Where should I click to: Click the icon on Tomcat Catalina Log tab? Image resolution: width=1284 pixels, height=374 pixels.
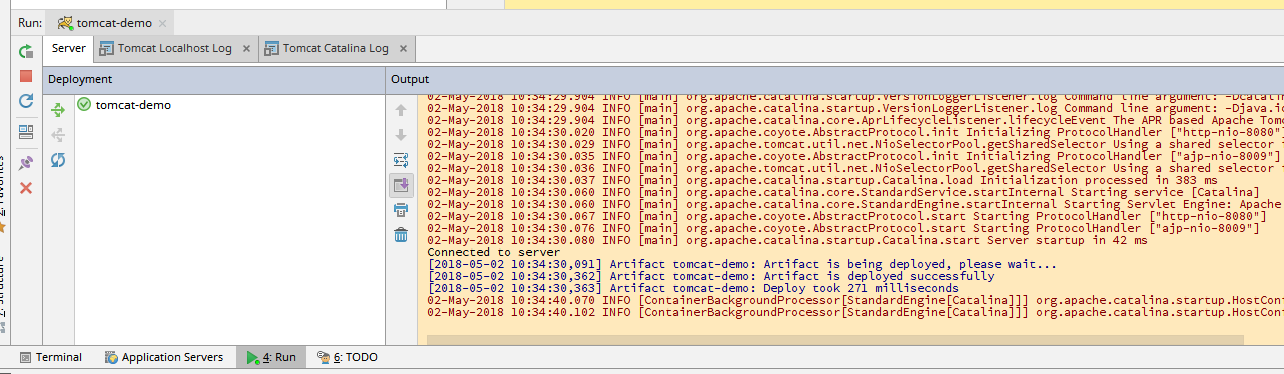point(272,48)
